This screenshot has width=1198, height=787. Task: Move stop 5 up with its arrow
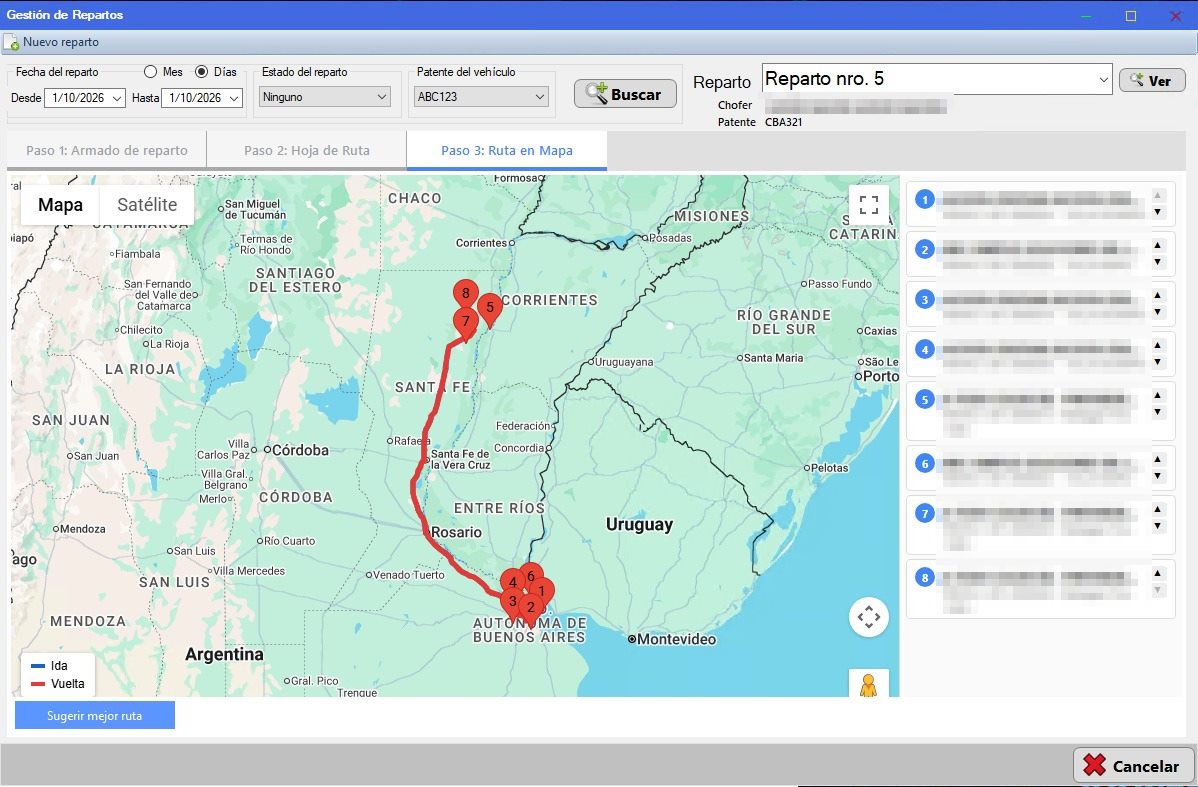[x=1158, y=395]
